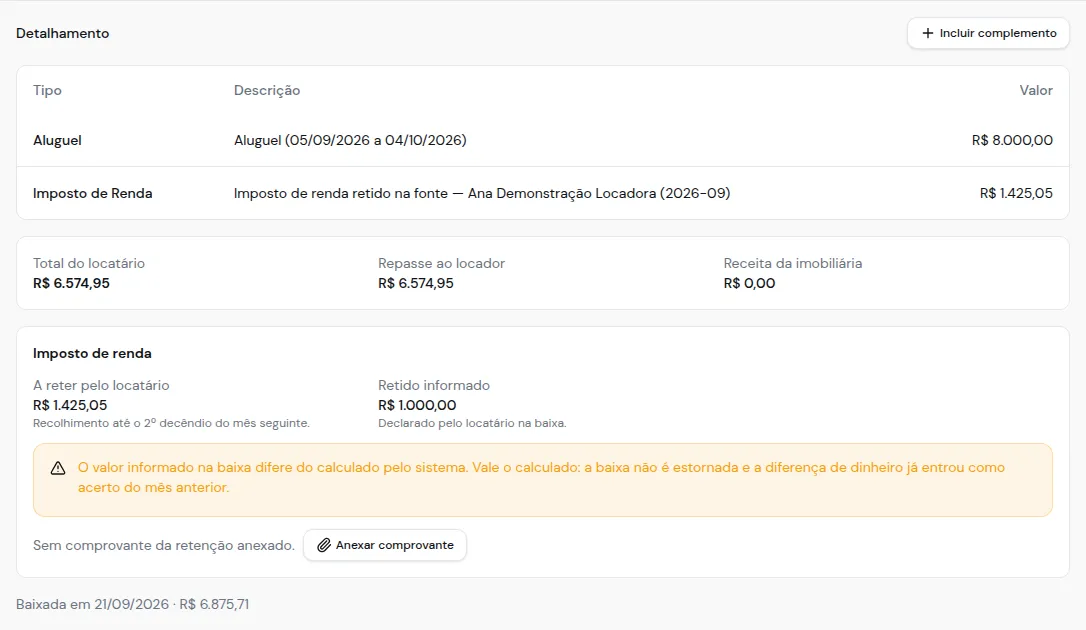Select the Imposto de Renda type cell
This screenshot has height=630, width=1086.
(x=92, y=193)
